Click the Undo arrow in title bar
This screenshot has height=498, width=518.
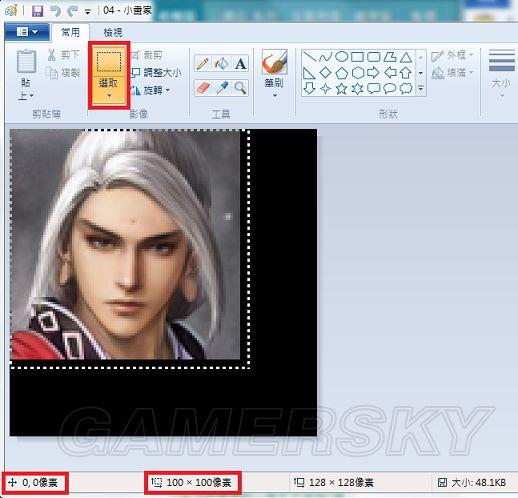coord(55,11)
